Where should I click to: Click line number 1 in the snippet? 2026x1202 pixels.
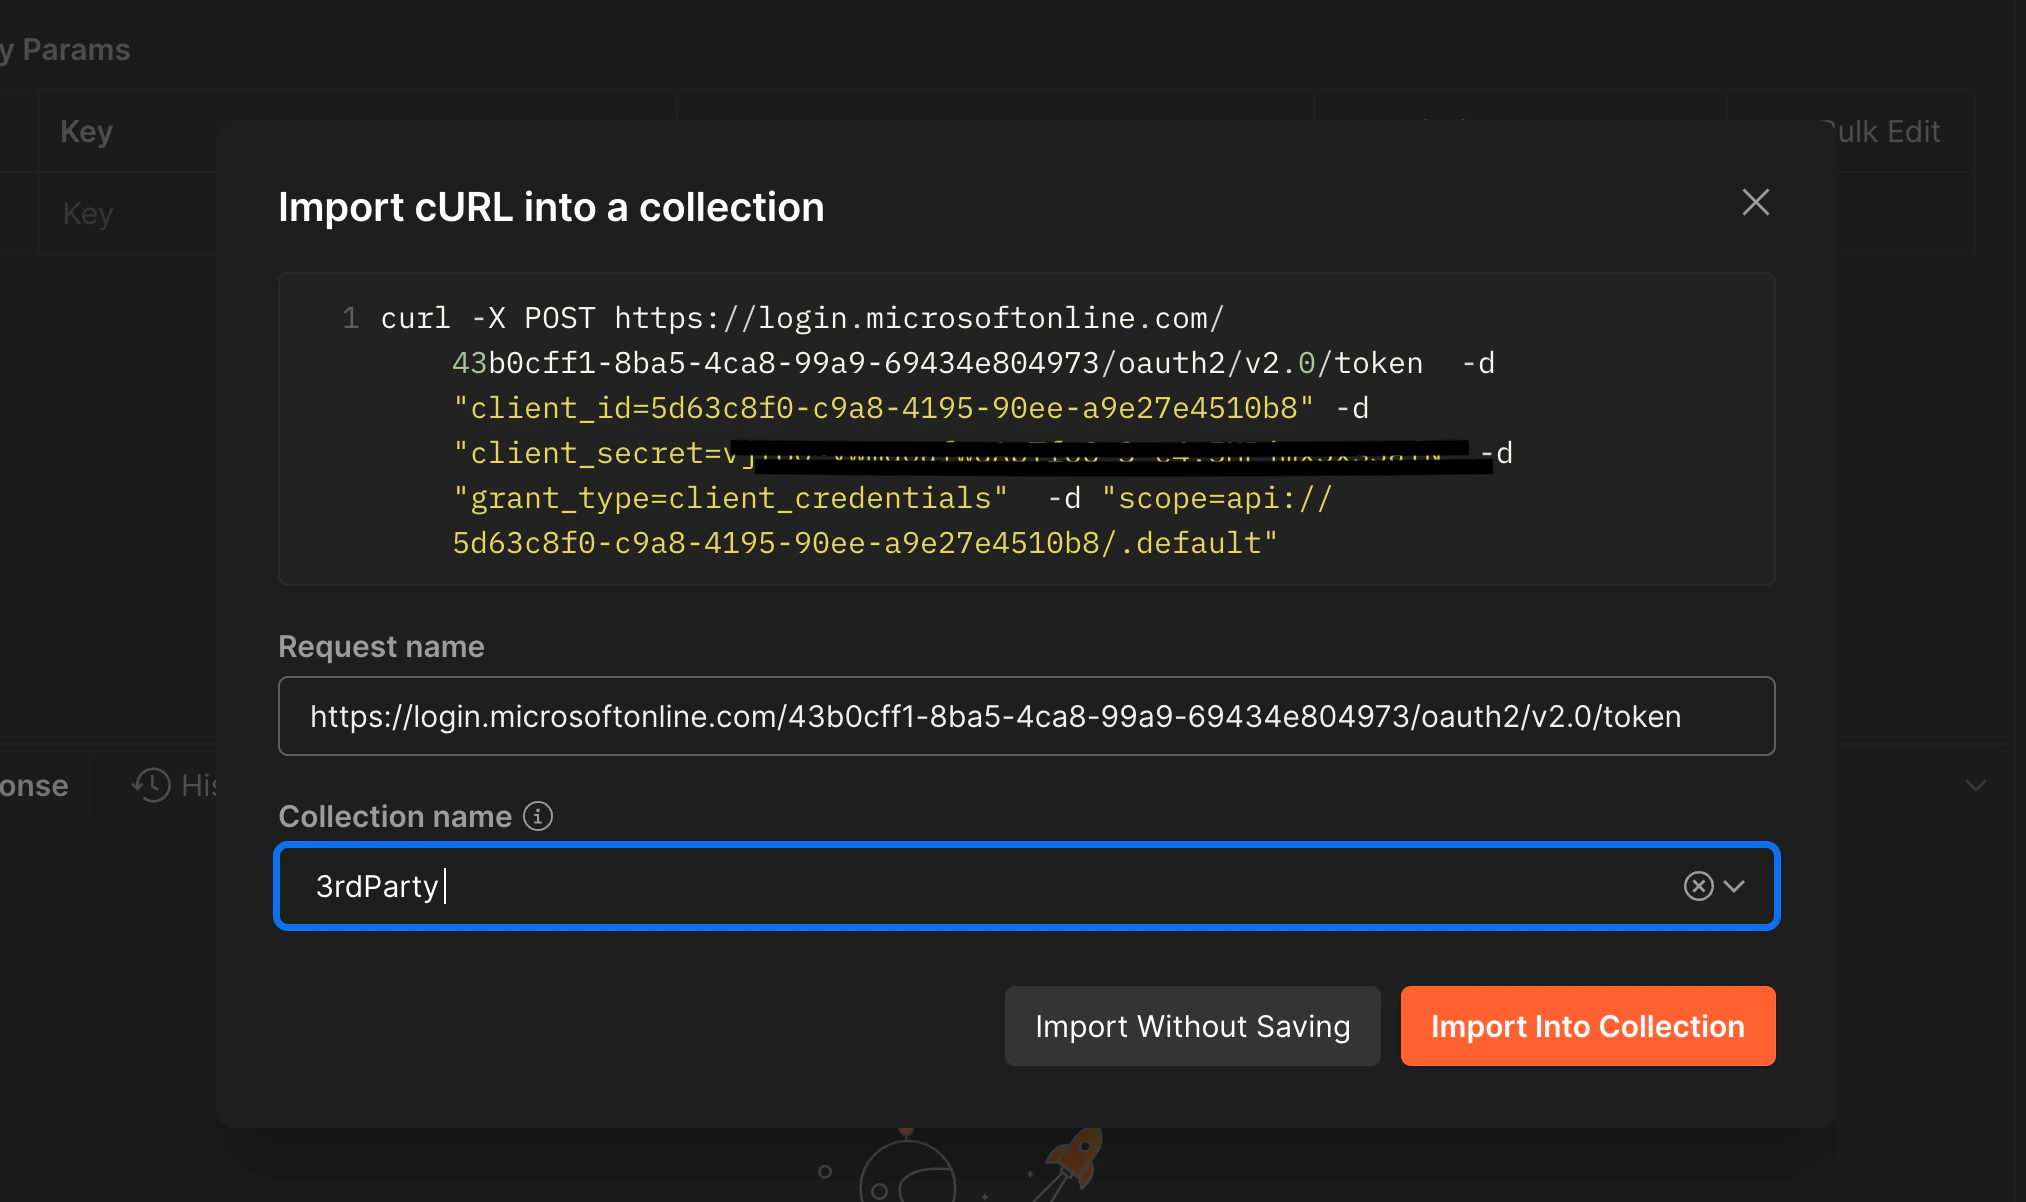point(350,317)
